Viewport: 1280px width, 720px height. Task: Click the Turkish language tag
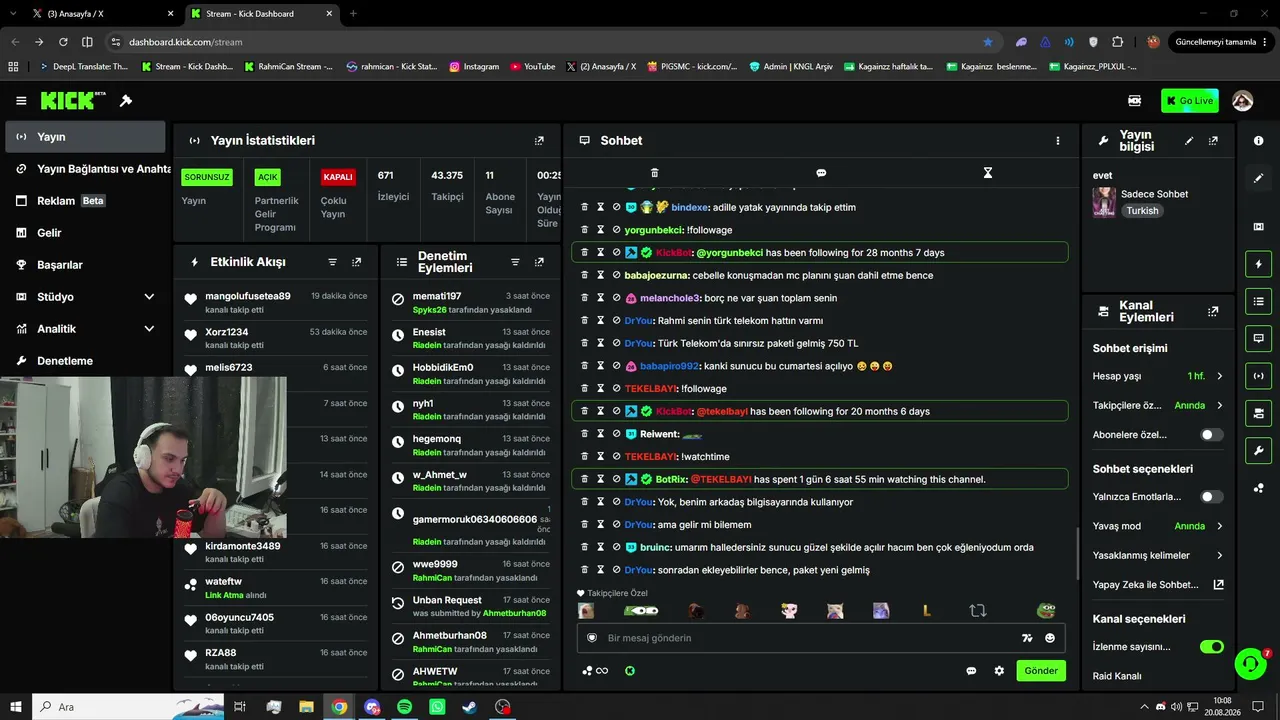pyautogui.click(x=1142, y=211)
